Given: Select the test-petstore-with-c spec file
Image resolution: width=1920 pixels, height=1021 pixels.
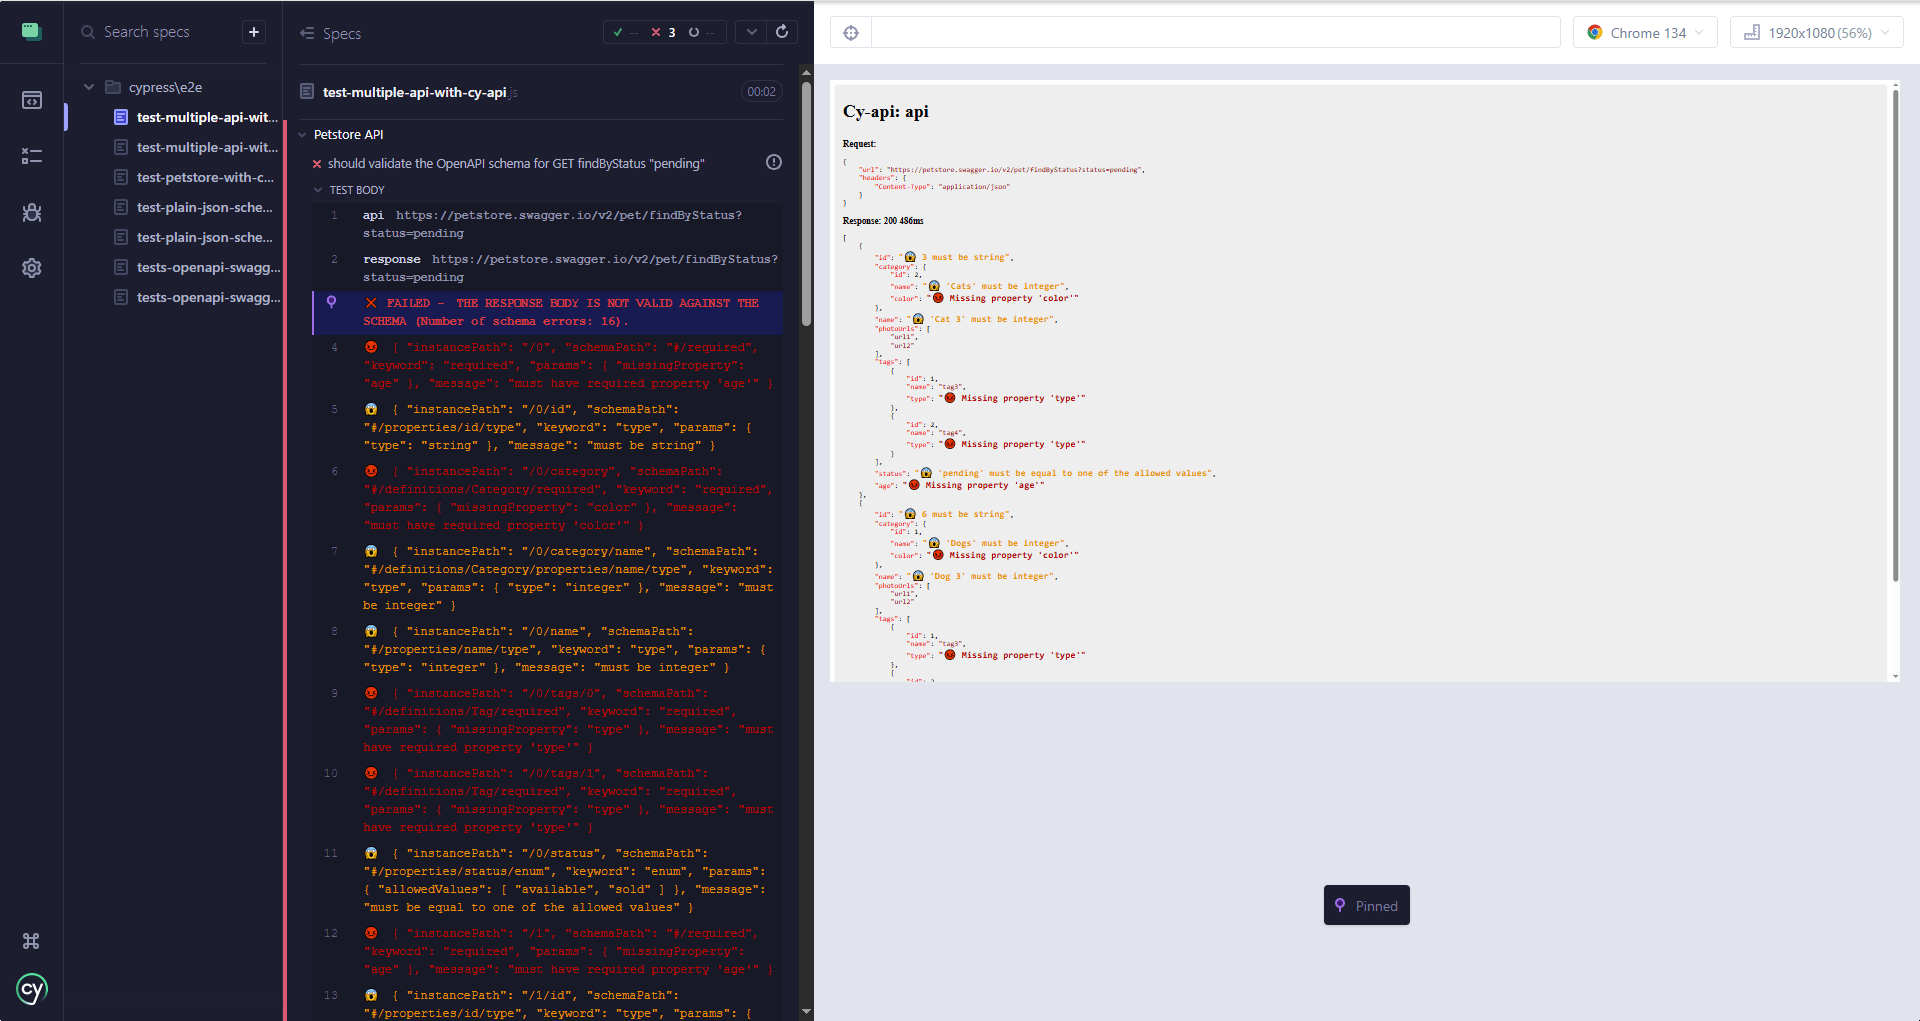Looking at the screenshot, I should [x=204, y=177].
